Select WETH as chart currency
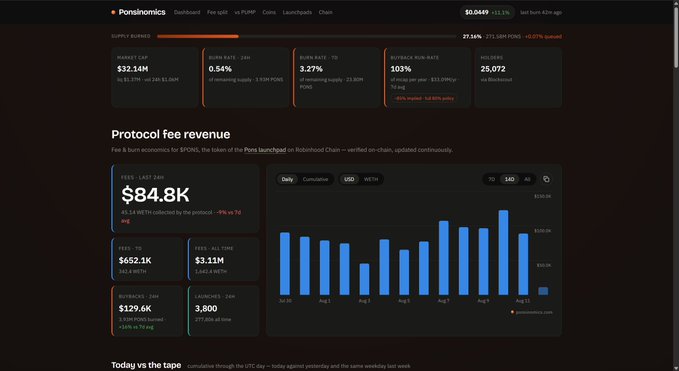679x371 pixels. click(371, 179)
